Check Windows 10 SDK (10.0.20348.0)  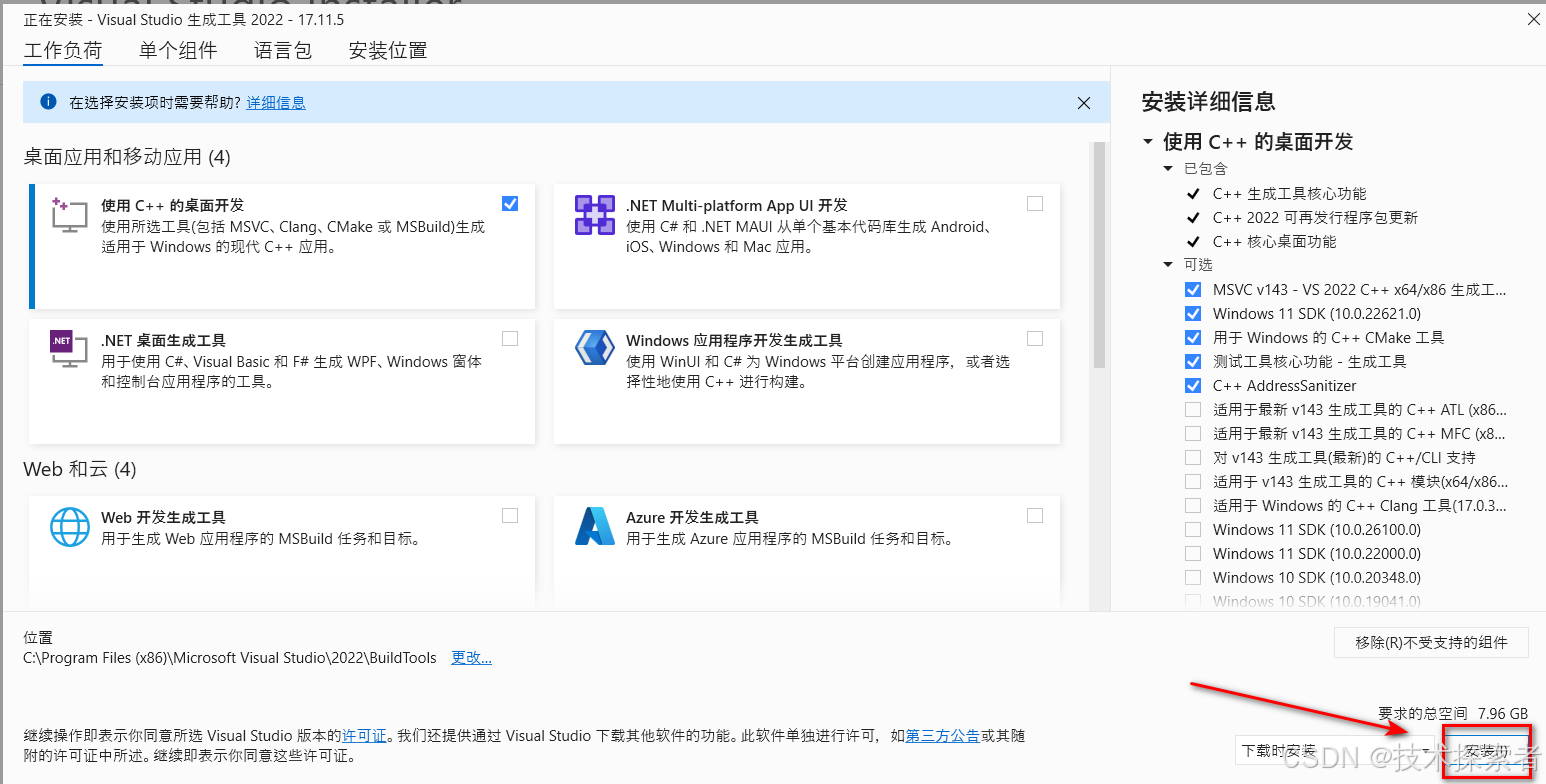tap(1193, 577)
